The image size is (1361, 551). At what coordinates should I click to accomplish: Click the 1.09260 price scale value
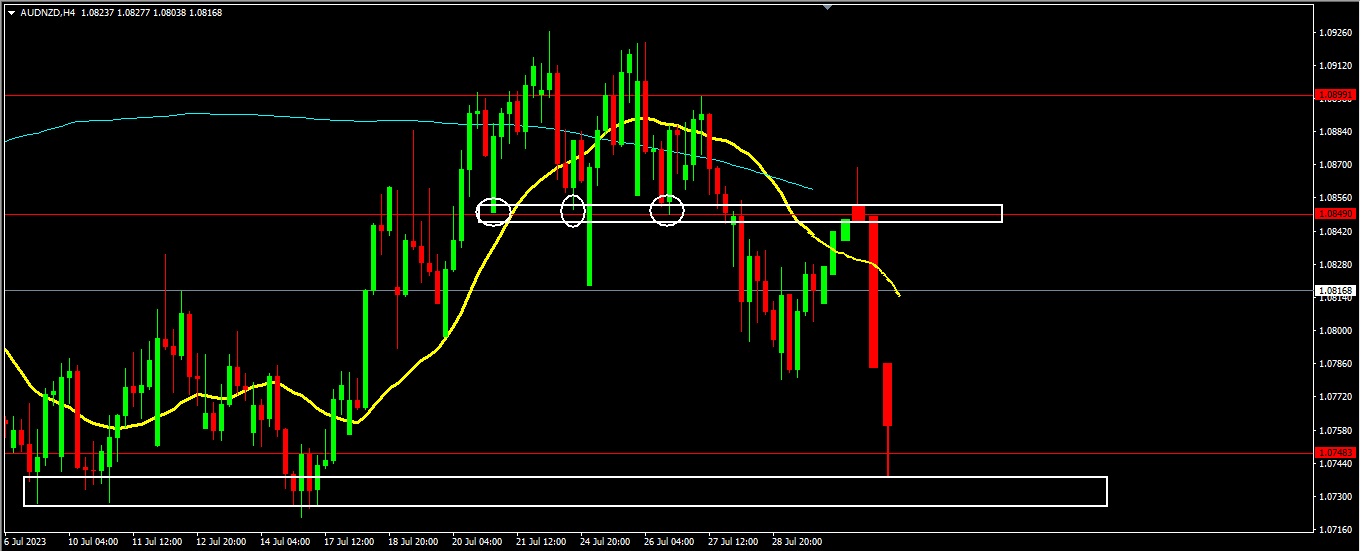pos(1336,32)
